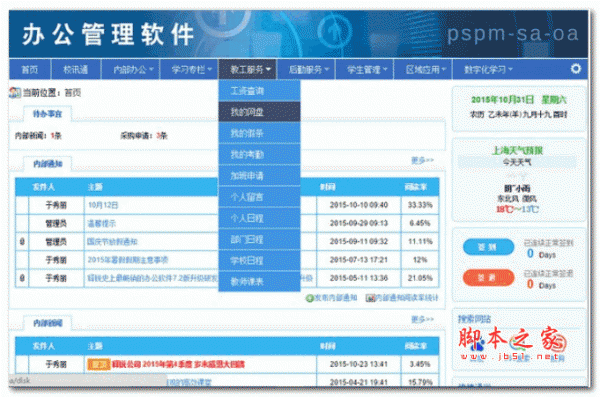This screenshot has height=397, width=600.
Task: Click the current-location people icon beside 当前位置
Action: tap(15, 92)
